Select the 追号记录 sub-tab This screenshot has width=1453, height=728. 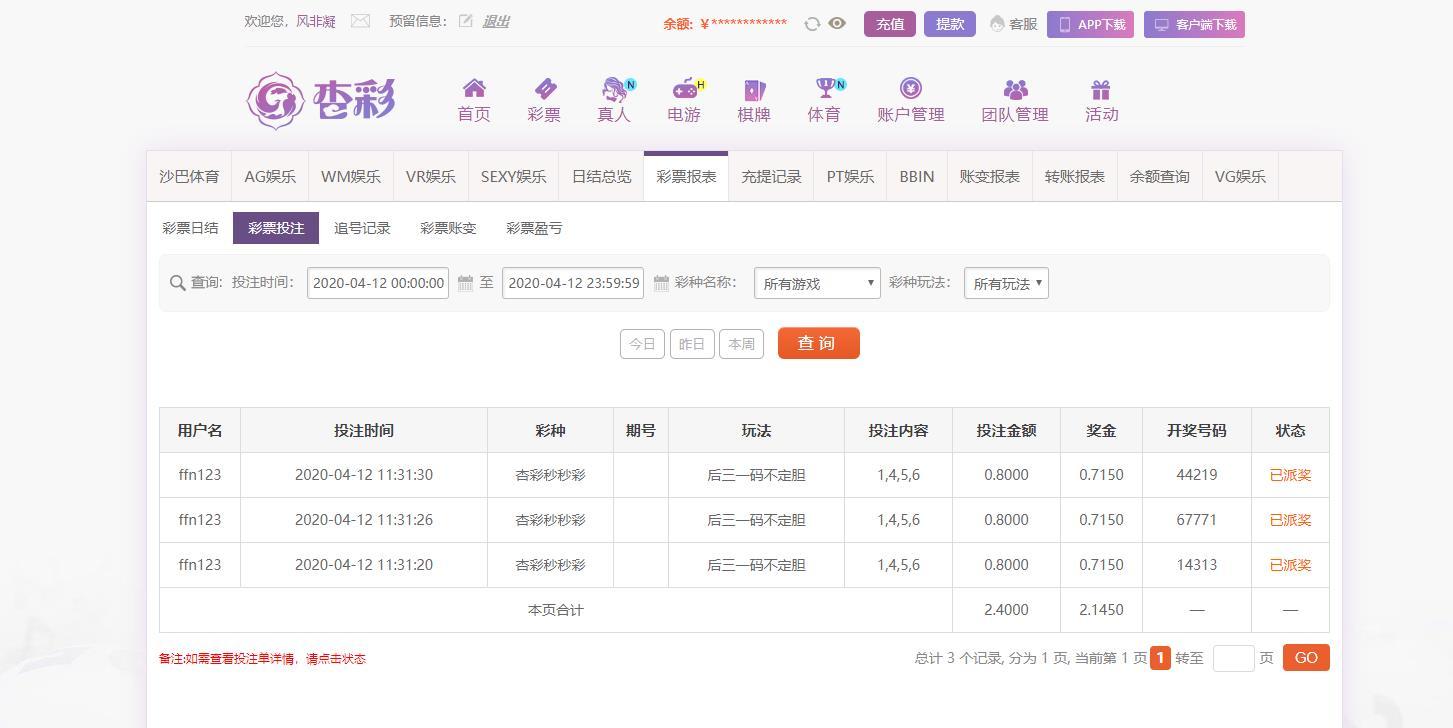(x=362, y=228)
